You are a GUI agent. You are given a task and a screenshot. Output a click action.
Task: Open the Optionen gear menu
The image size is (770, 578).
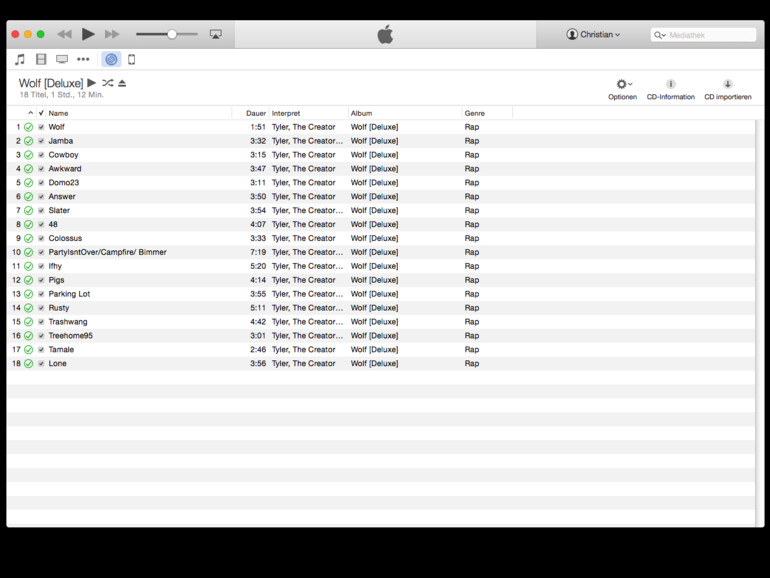[623, 89]
